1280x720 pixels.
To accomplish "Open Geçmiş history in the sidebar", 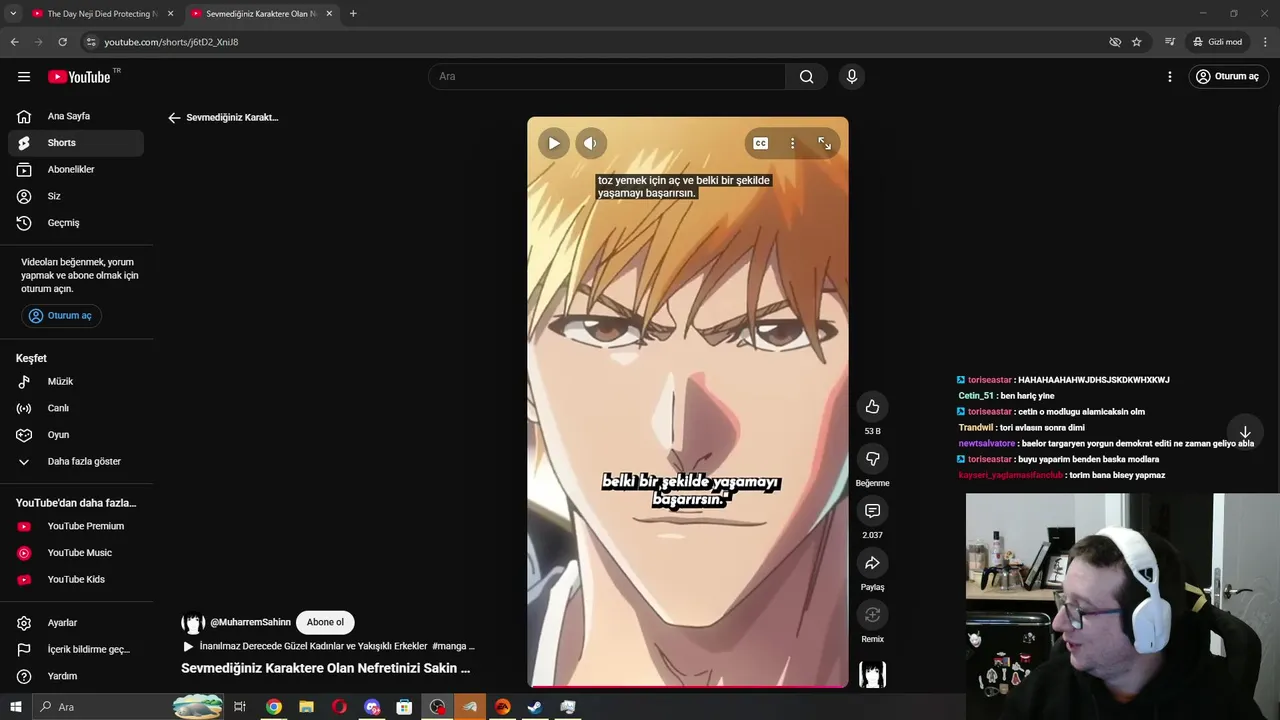I will point(76,223).
